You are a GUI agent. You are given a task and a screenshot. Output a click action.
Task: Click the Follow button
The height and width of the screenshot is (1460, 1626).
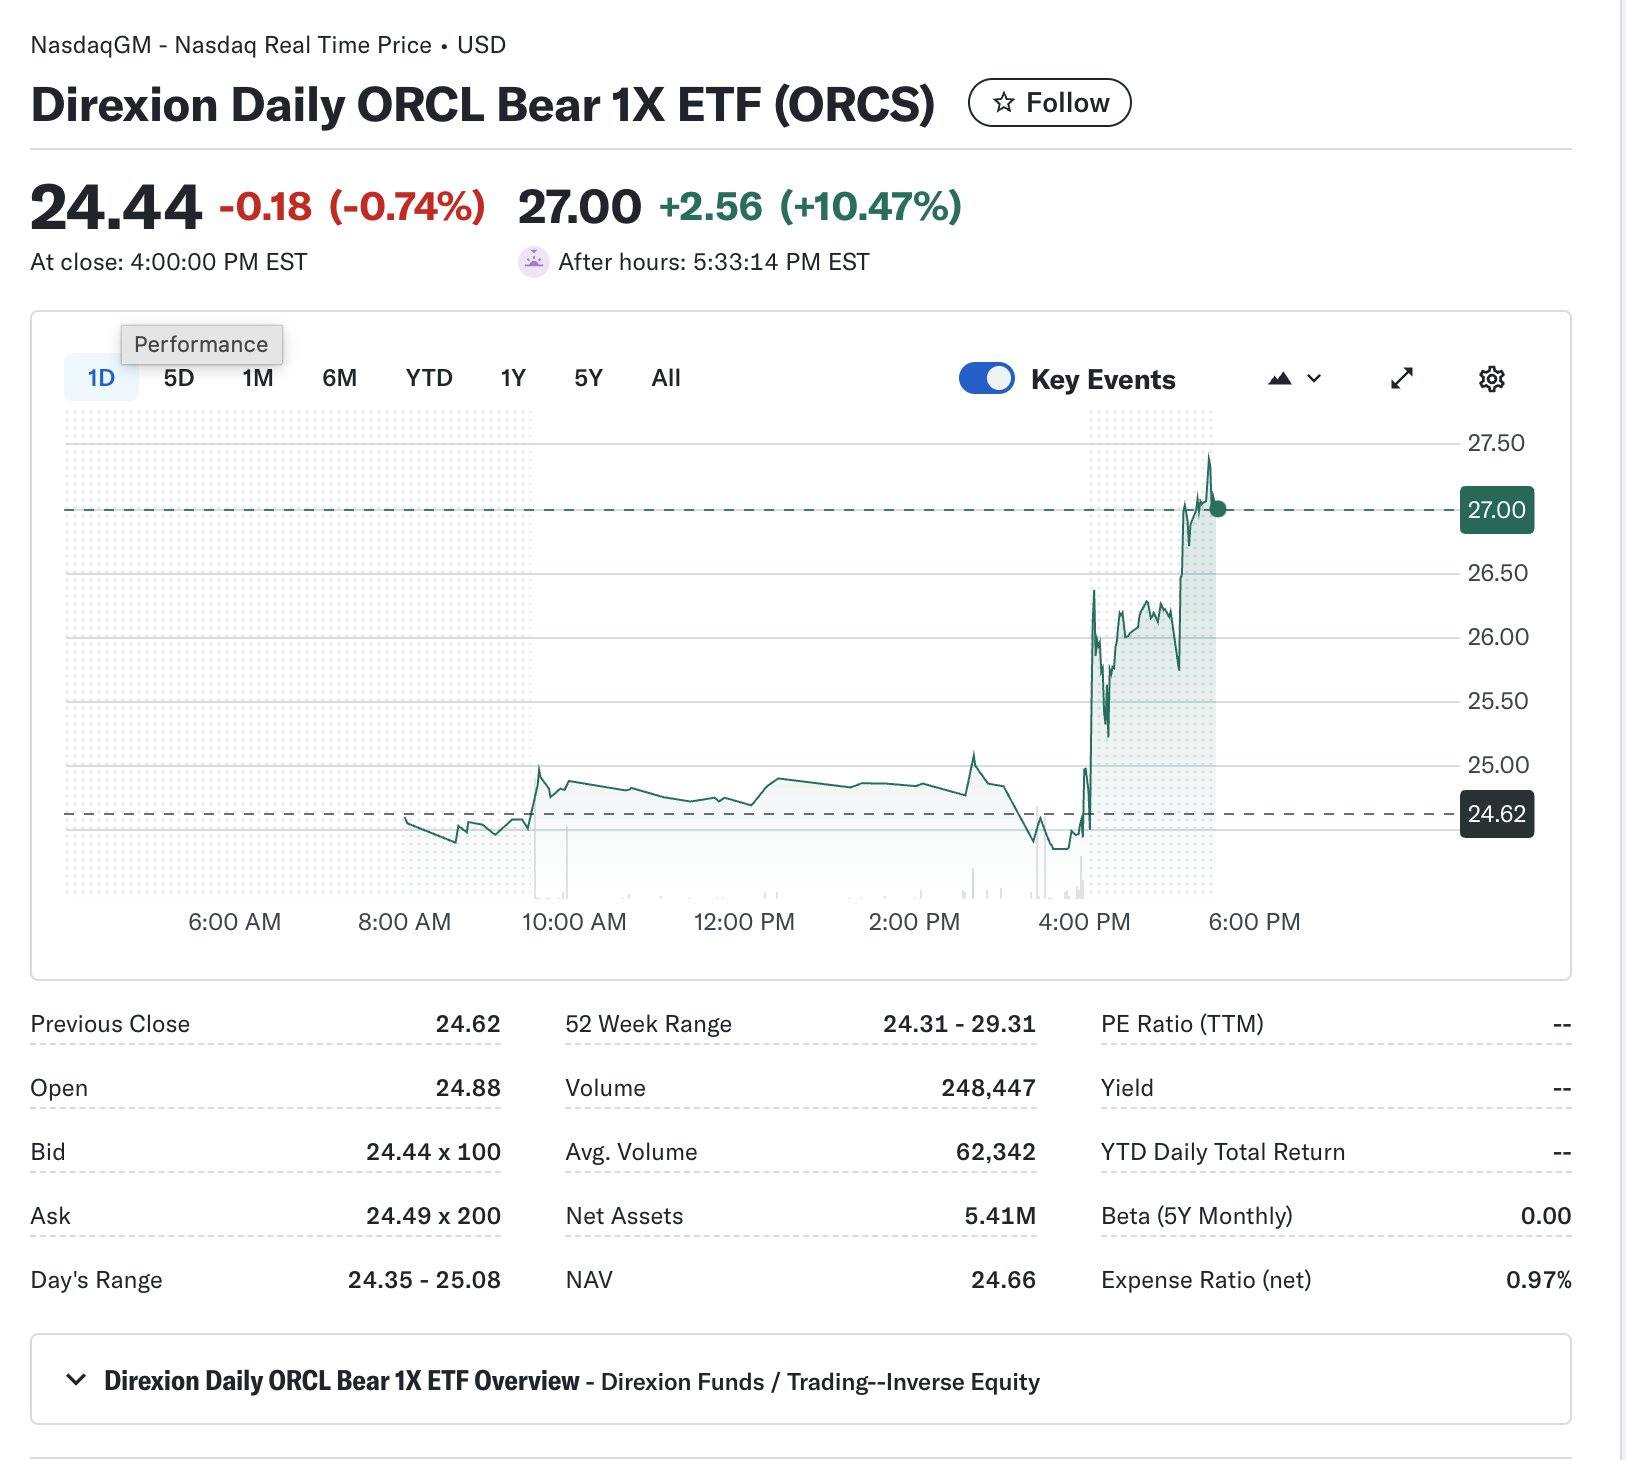pyautogui.click(x=1050, y=103)
